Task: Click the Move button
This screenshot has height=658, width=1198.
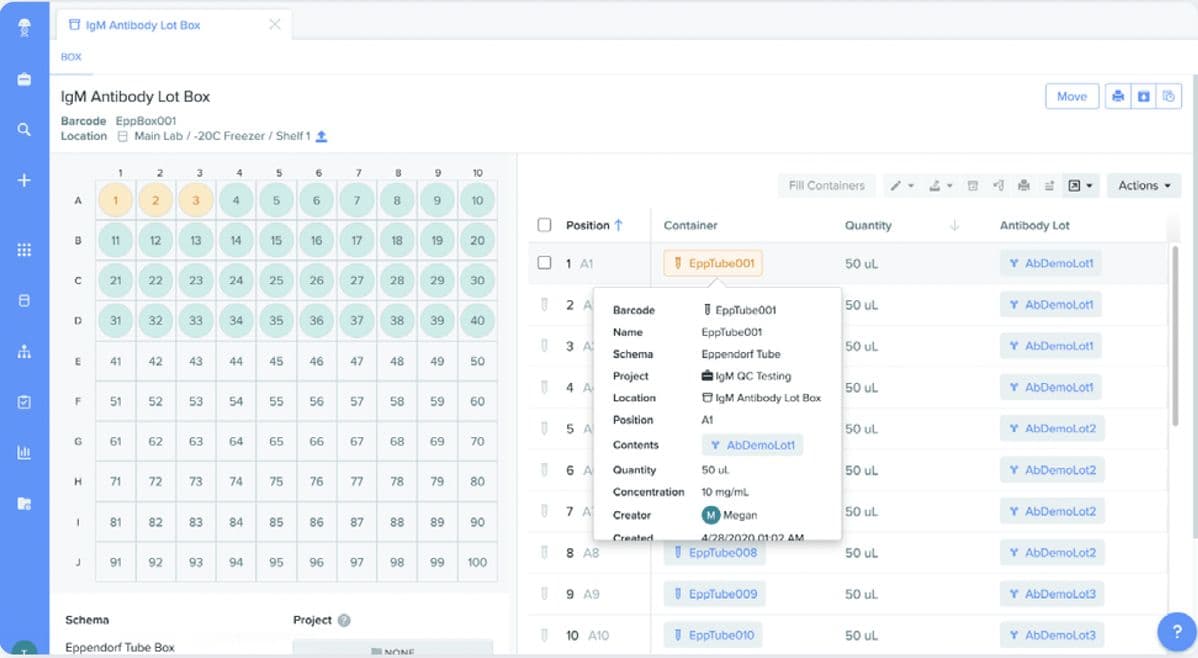Action: 1071,97
